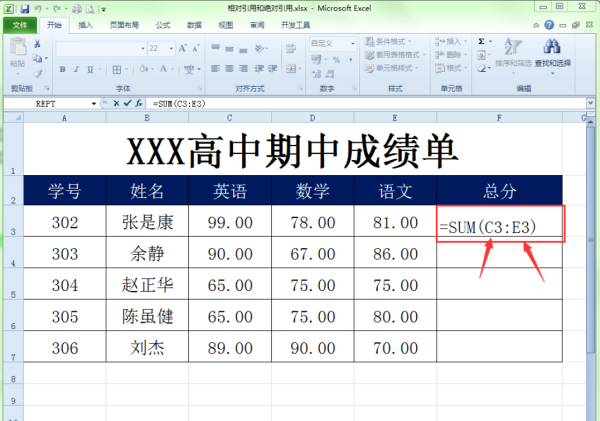Click the cell borders icon

(x=117, y=69)
